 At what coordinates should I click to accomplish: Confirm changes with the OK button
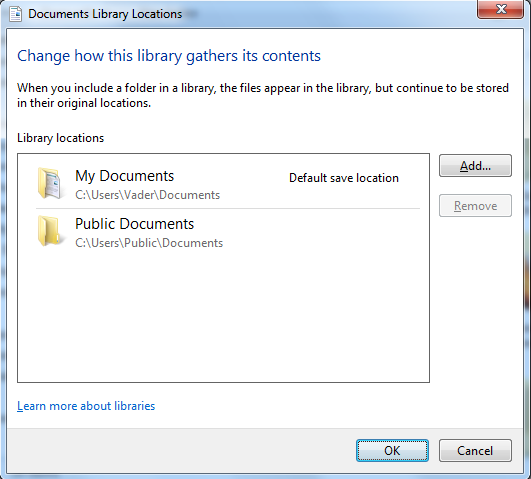392,451
